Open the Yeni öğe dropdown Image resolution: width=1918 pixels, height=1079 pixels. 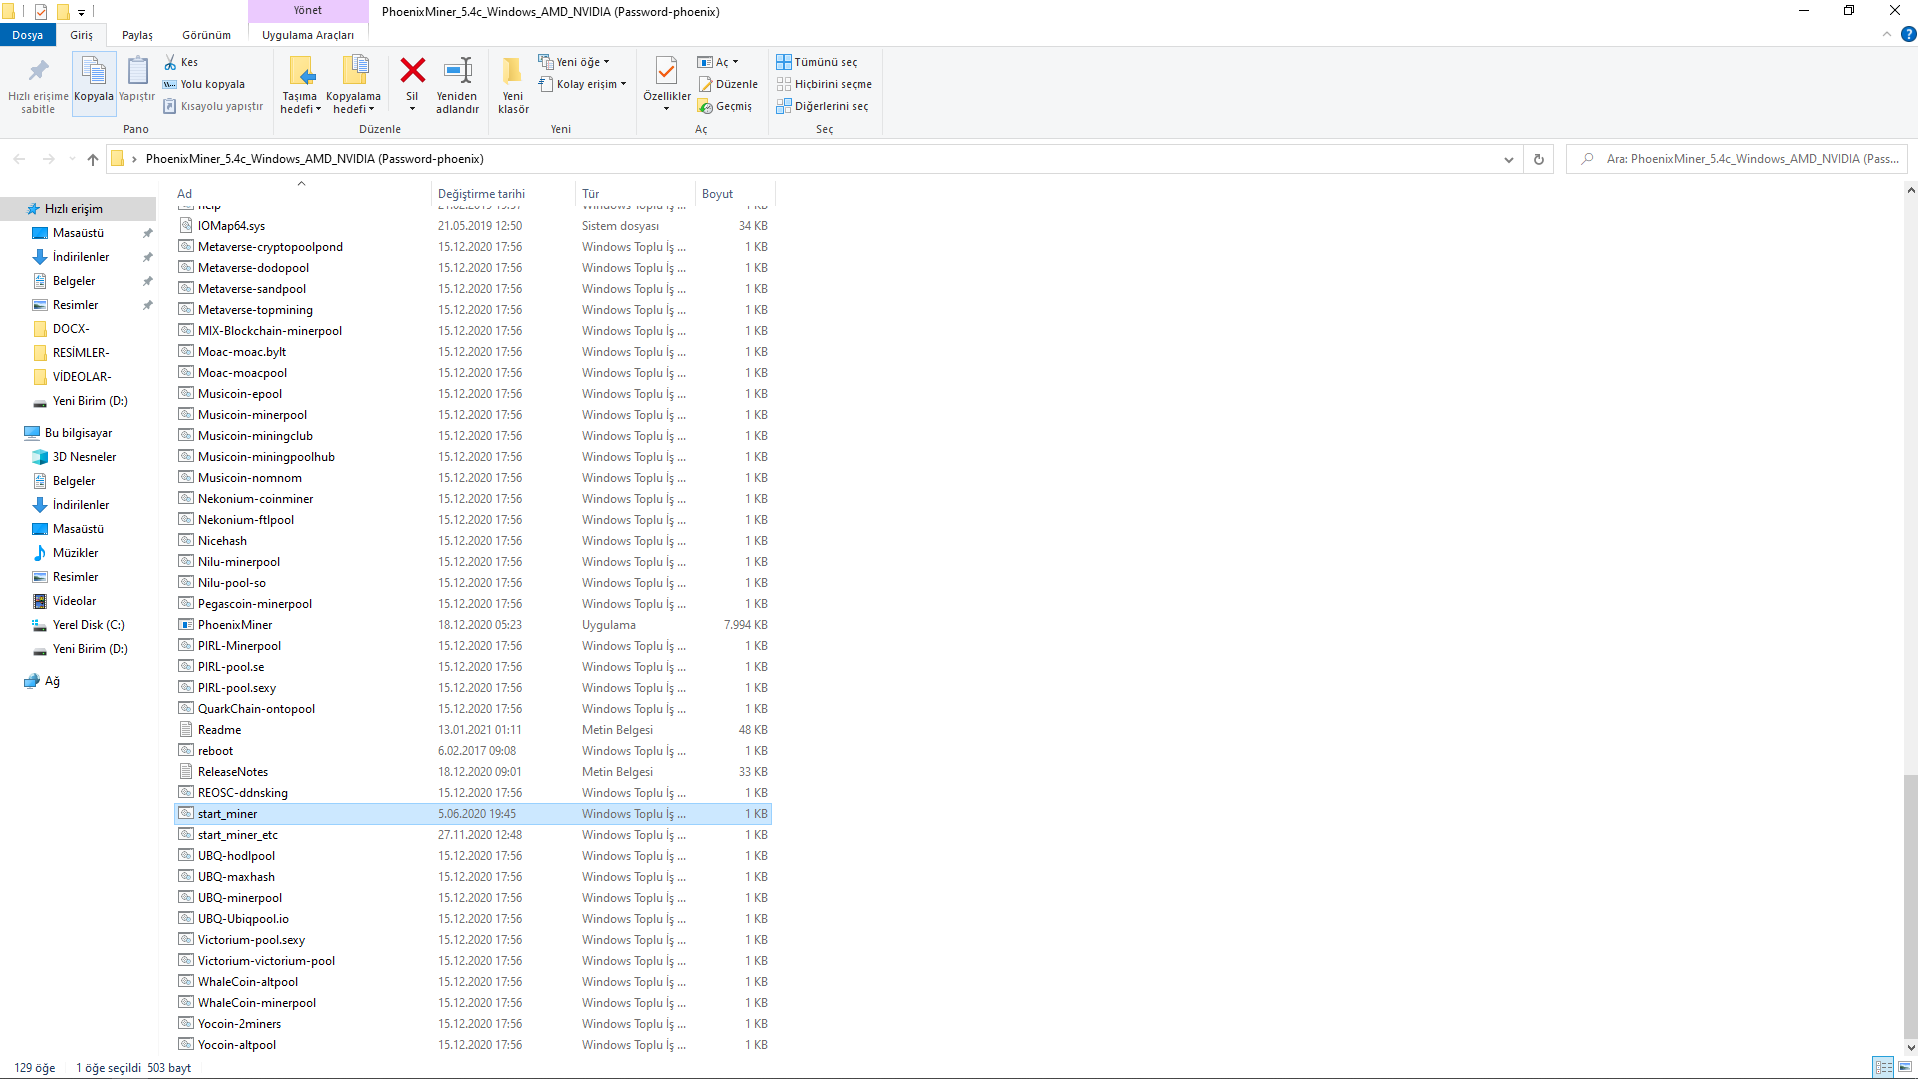click(574, 62)
